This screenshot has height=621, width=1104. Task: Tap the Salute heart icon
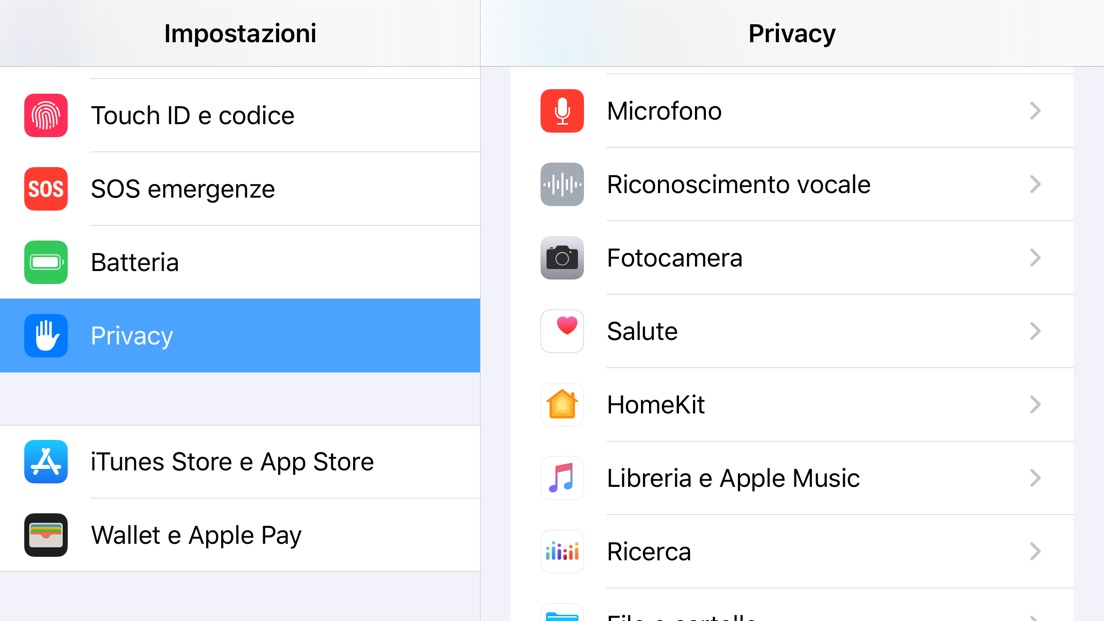pos(562,331)
